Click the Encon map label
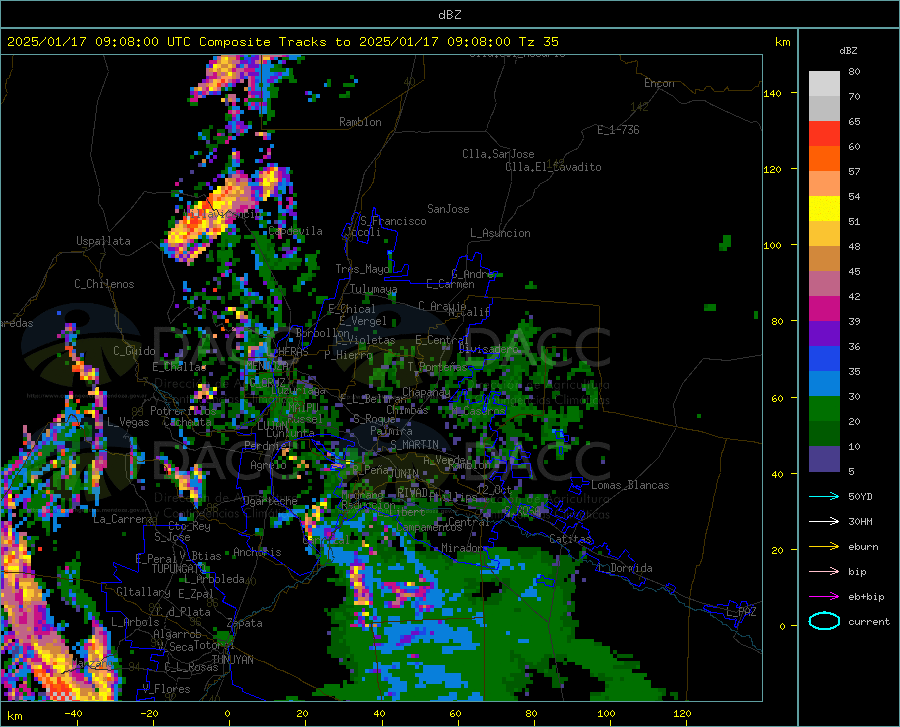This screenshot has width=900, height=727. pyautogui.click(x=659, y=83)
